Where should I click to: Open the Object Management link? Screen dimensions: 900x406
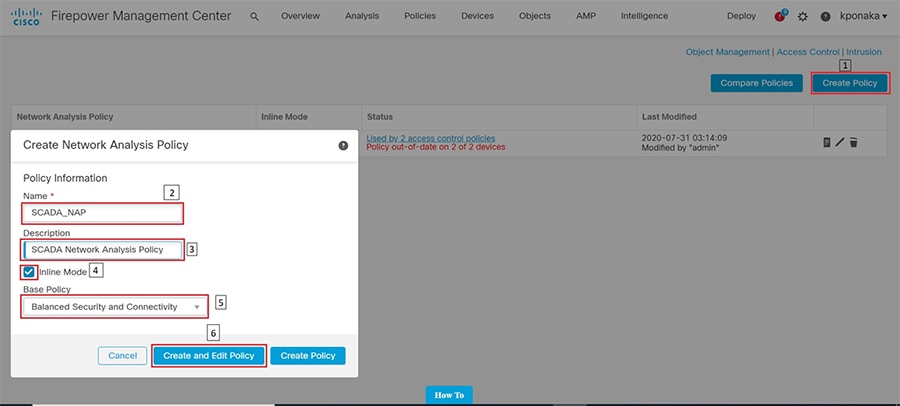[x=727, y=52]
